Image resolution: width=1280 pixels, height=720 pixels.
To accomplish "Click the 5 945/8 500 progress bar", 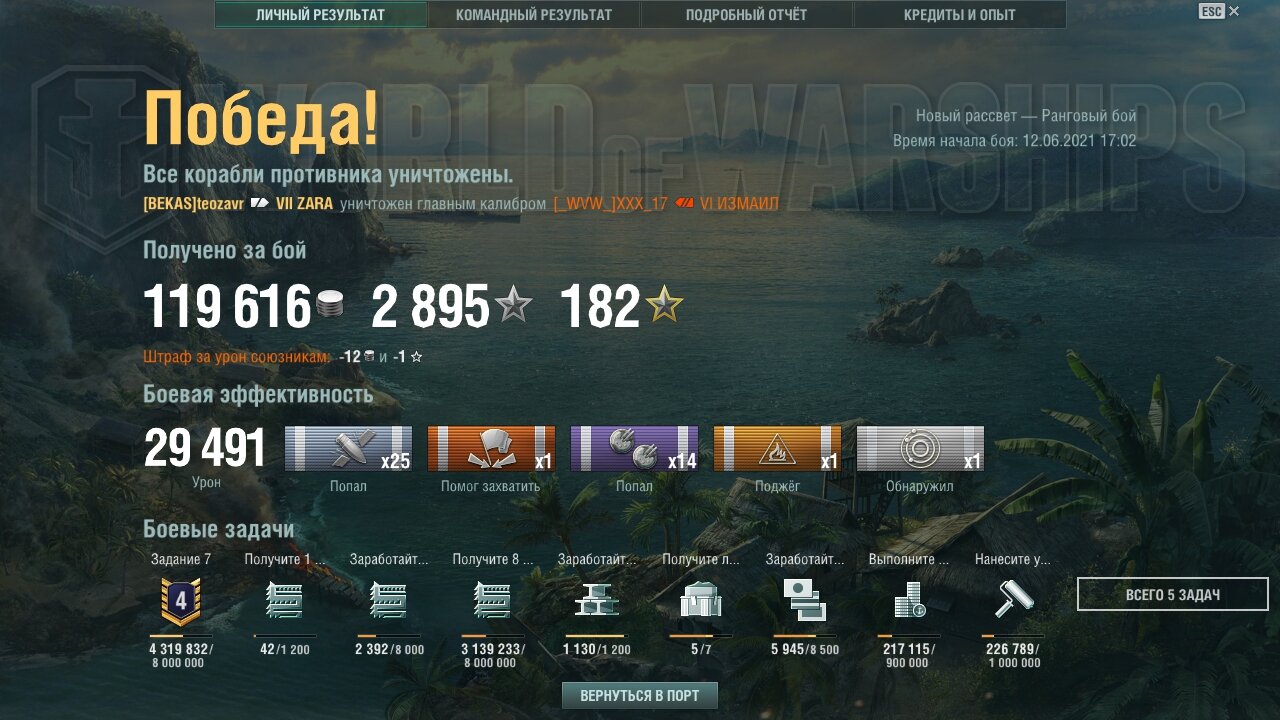I will pos(805,635).
